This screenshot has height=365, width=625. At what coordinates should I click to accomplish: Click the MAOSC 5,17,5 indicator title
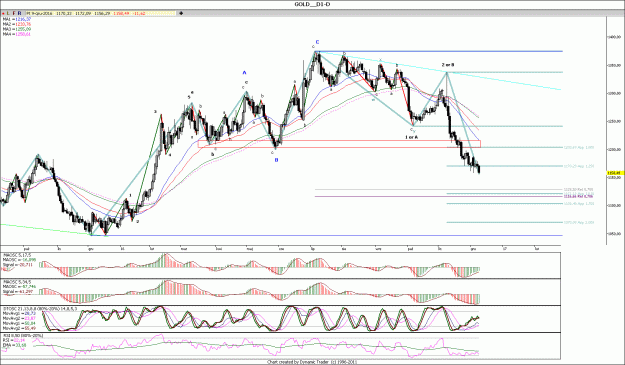[x=17, y=255]
